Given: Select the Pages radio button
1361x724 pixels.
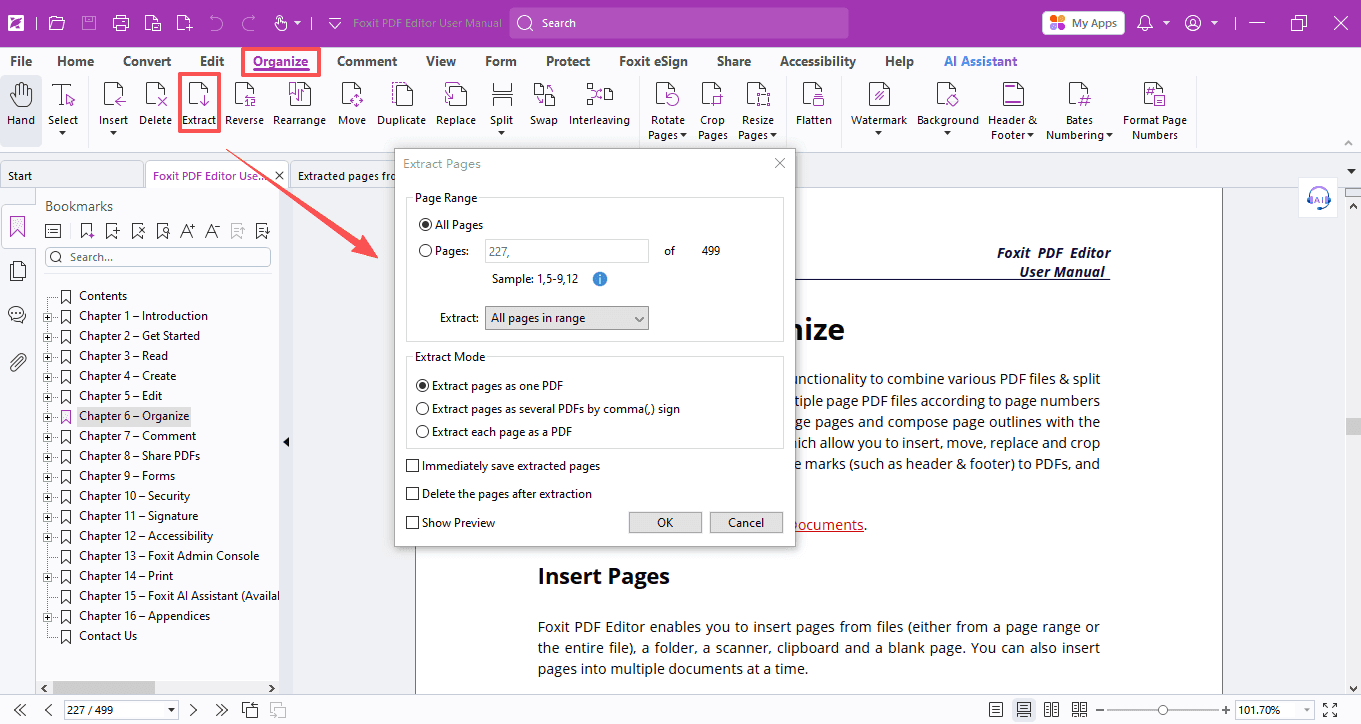Looking at the screenshot, I should pyautogui.click(x=426, y=251).
